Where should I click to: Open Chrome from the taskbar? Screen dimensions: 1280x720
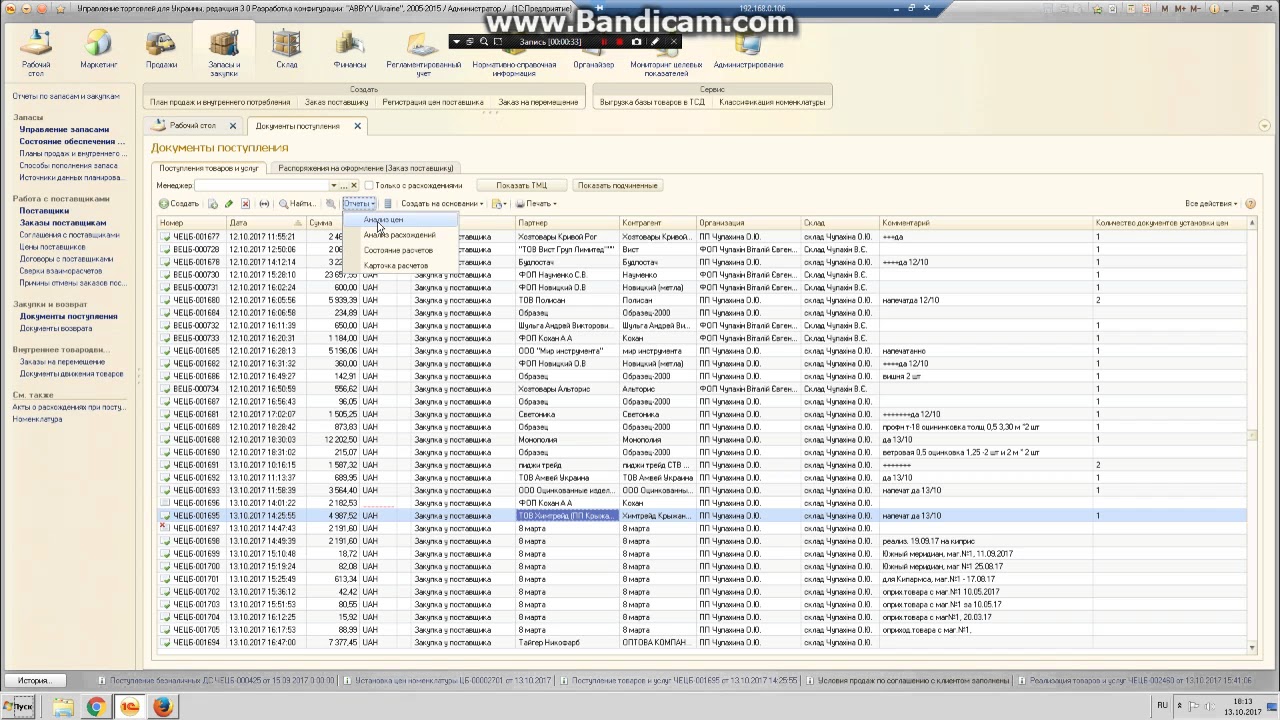click(96, 707)
